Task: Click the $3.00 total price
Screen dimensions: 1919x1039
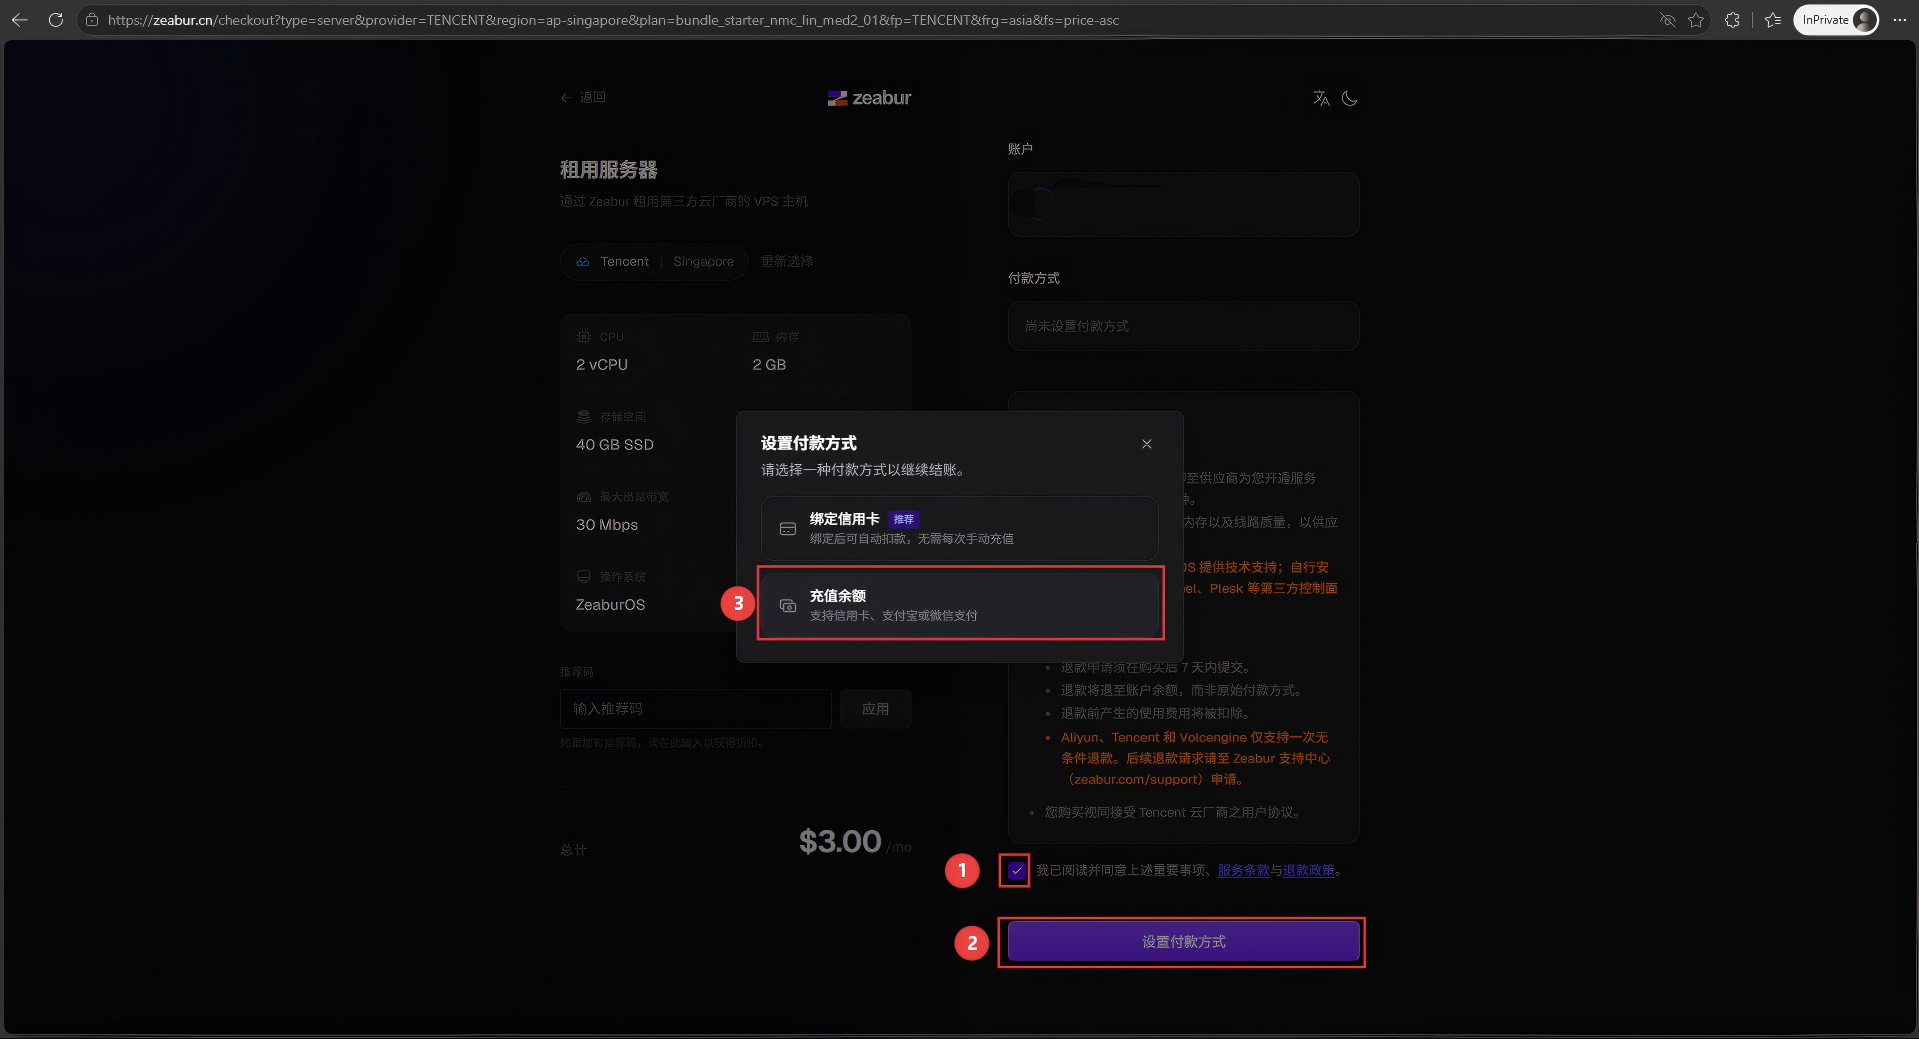Action: coord(840,842)
